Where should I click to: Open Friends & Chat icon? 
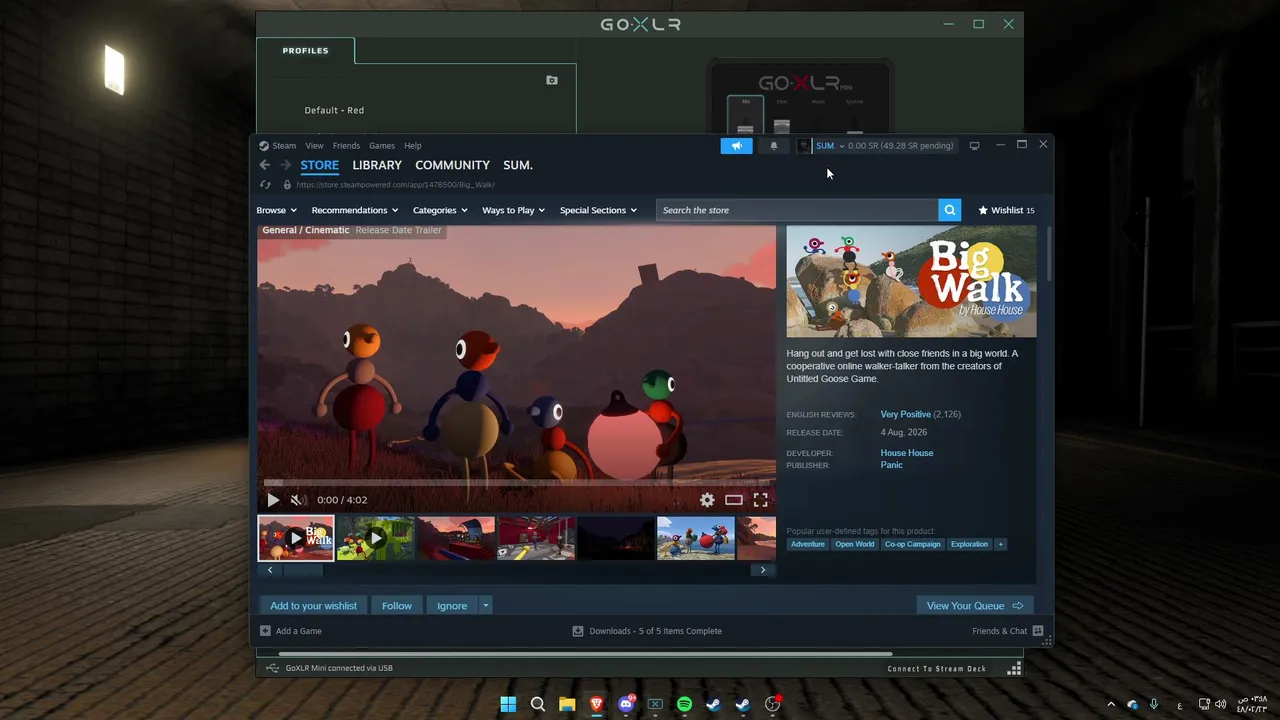coord(1038,631)
